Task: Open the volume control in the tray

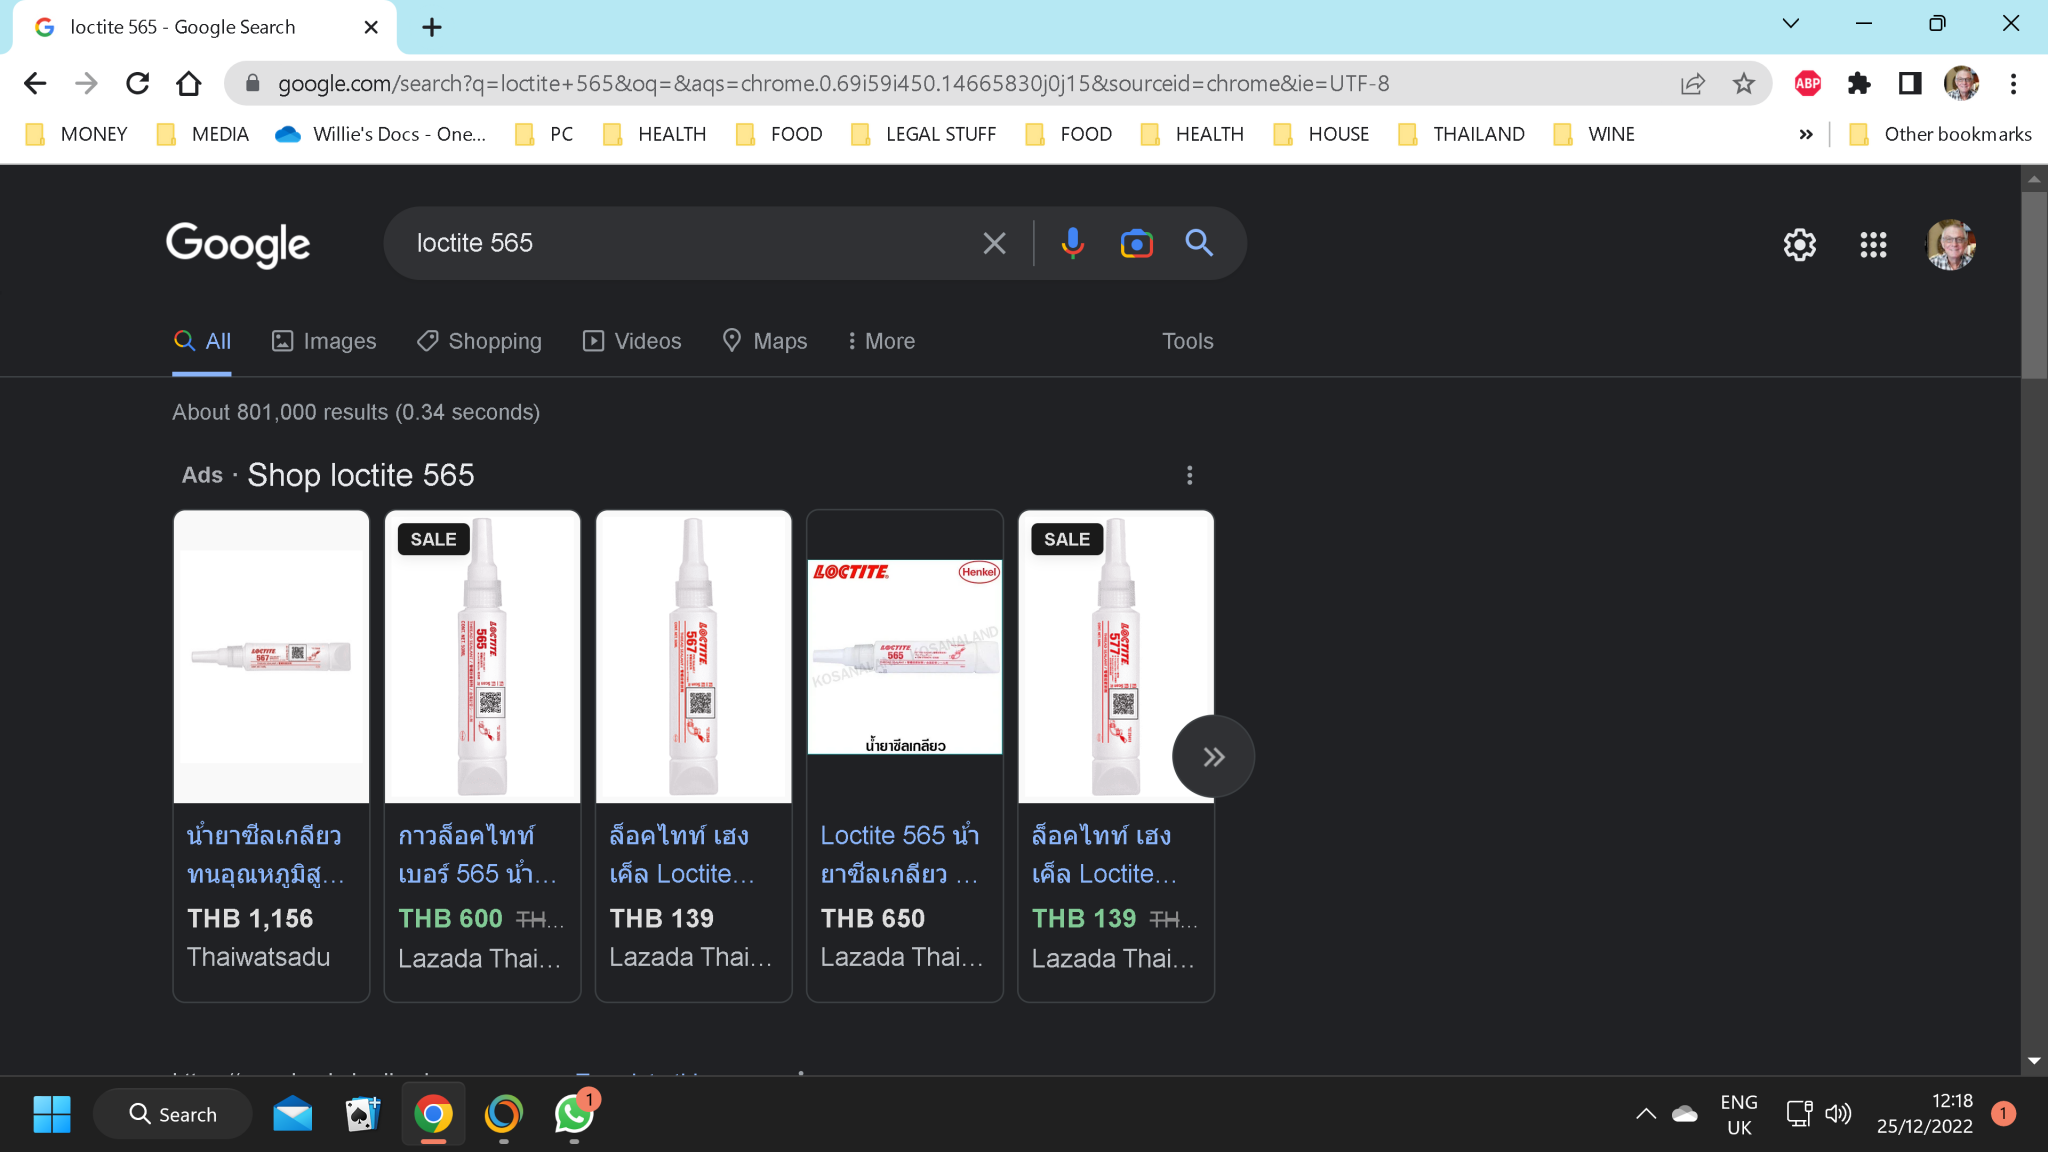Action: point(1838,1114)
